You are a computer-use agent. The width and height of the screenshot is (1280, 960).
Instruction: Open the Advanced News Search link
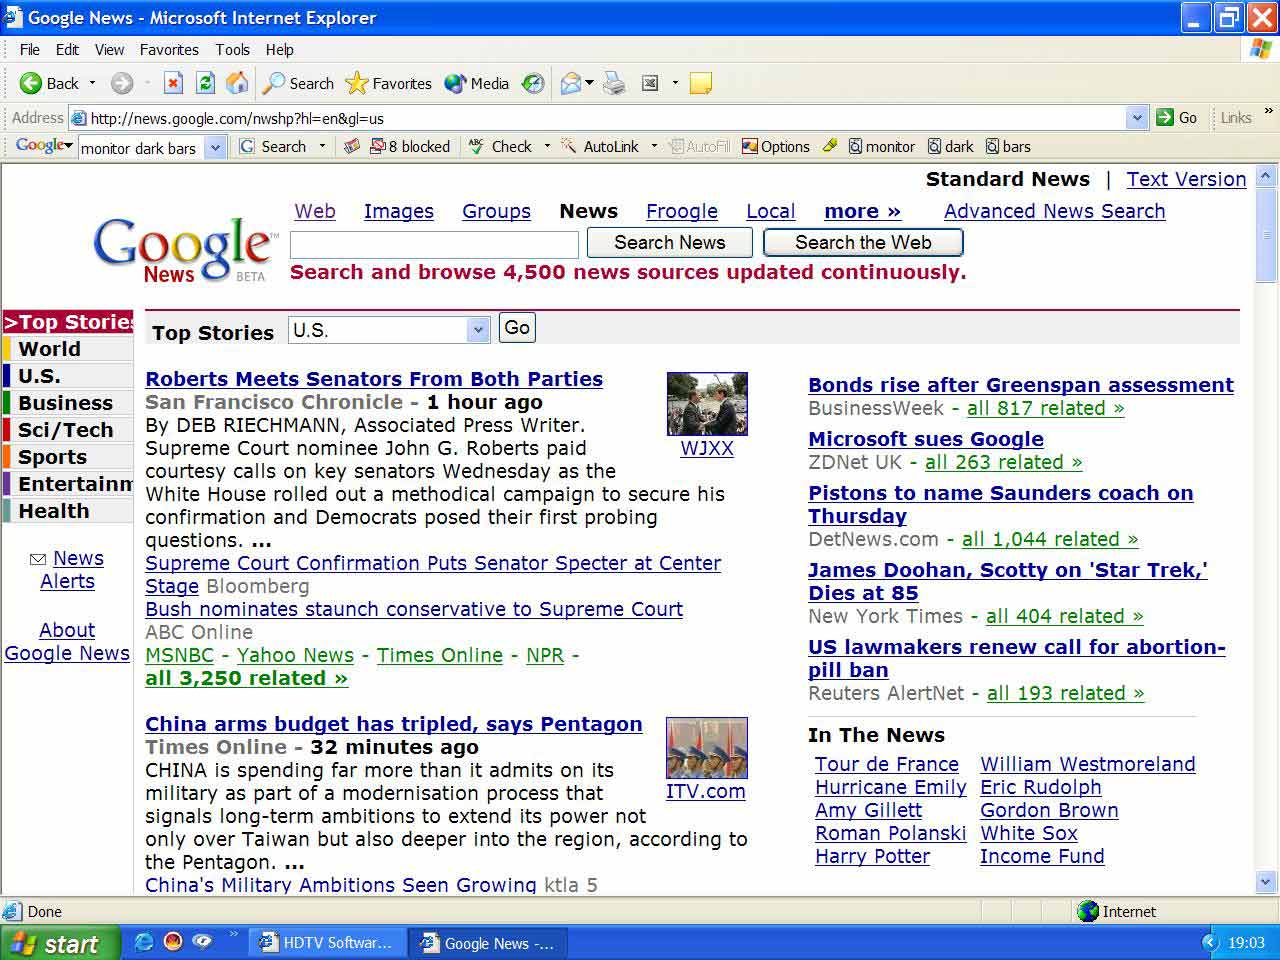[x=1055, y=211]
